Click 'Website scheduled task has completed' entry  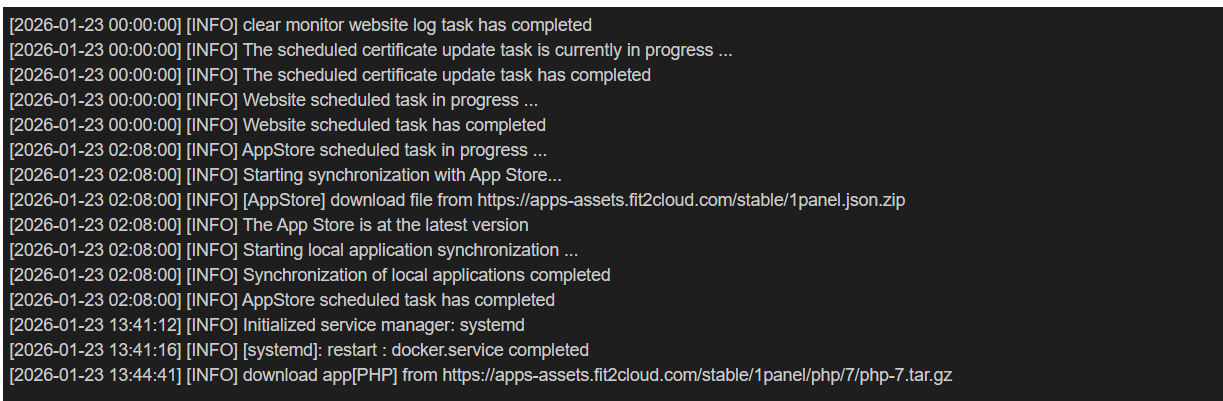click(394, 125)
